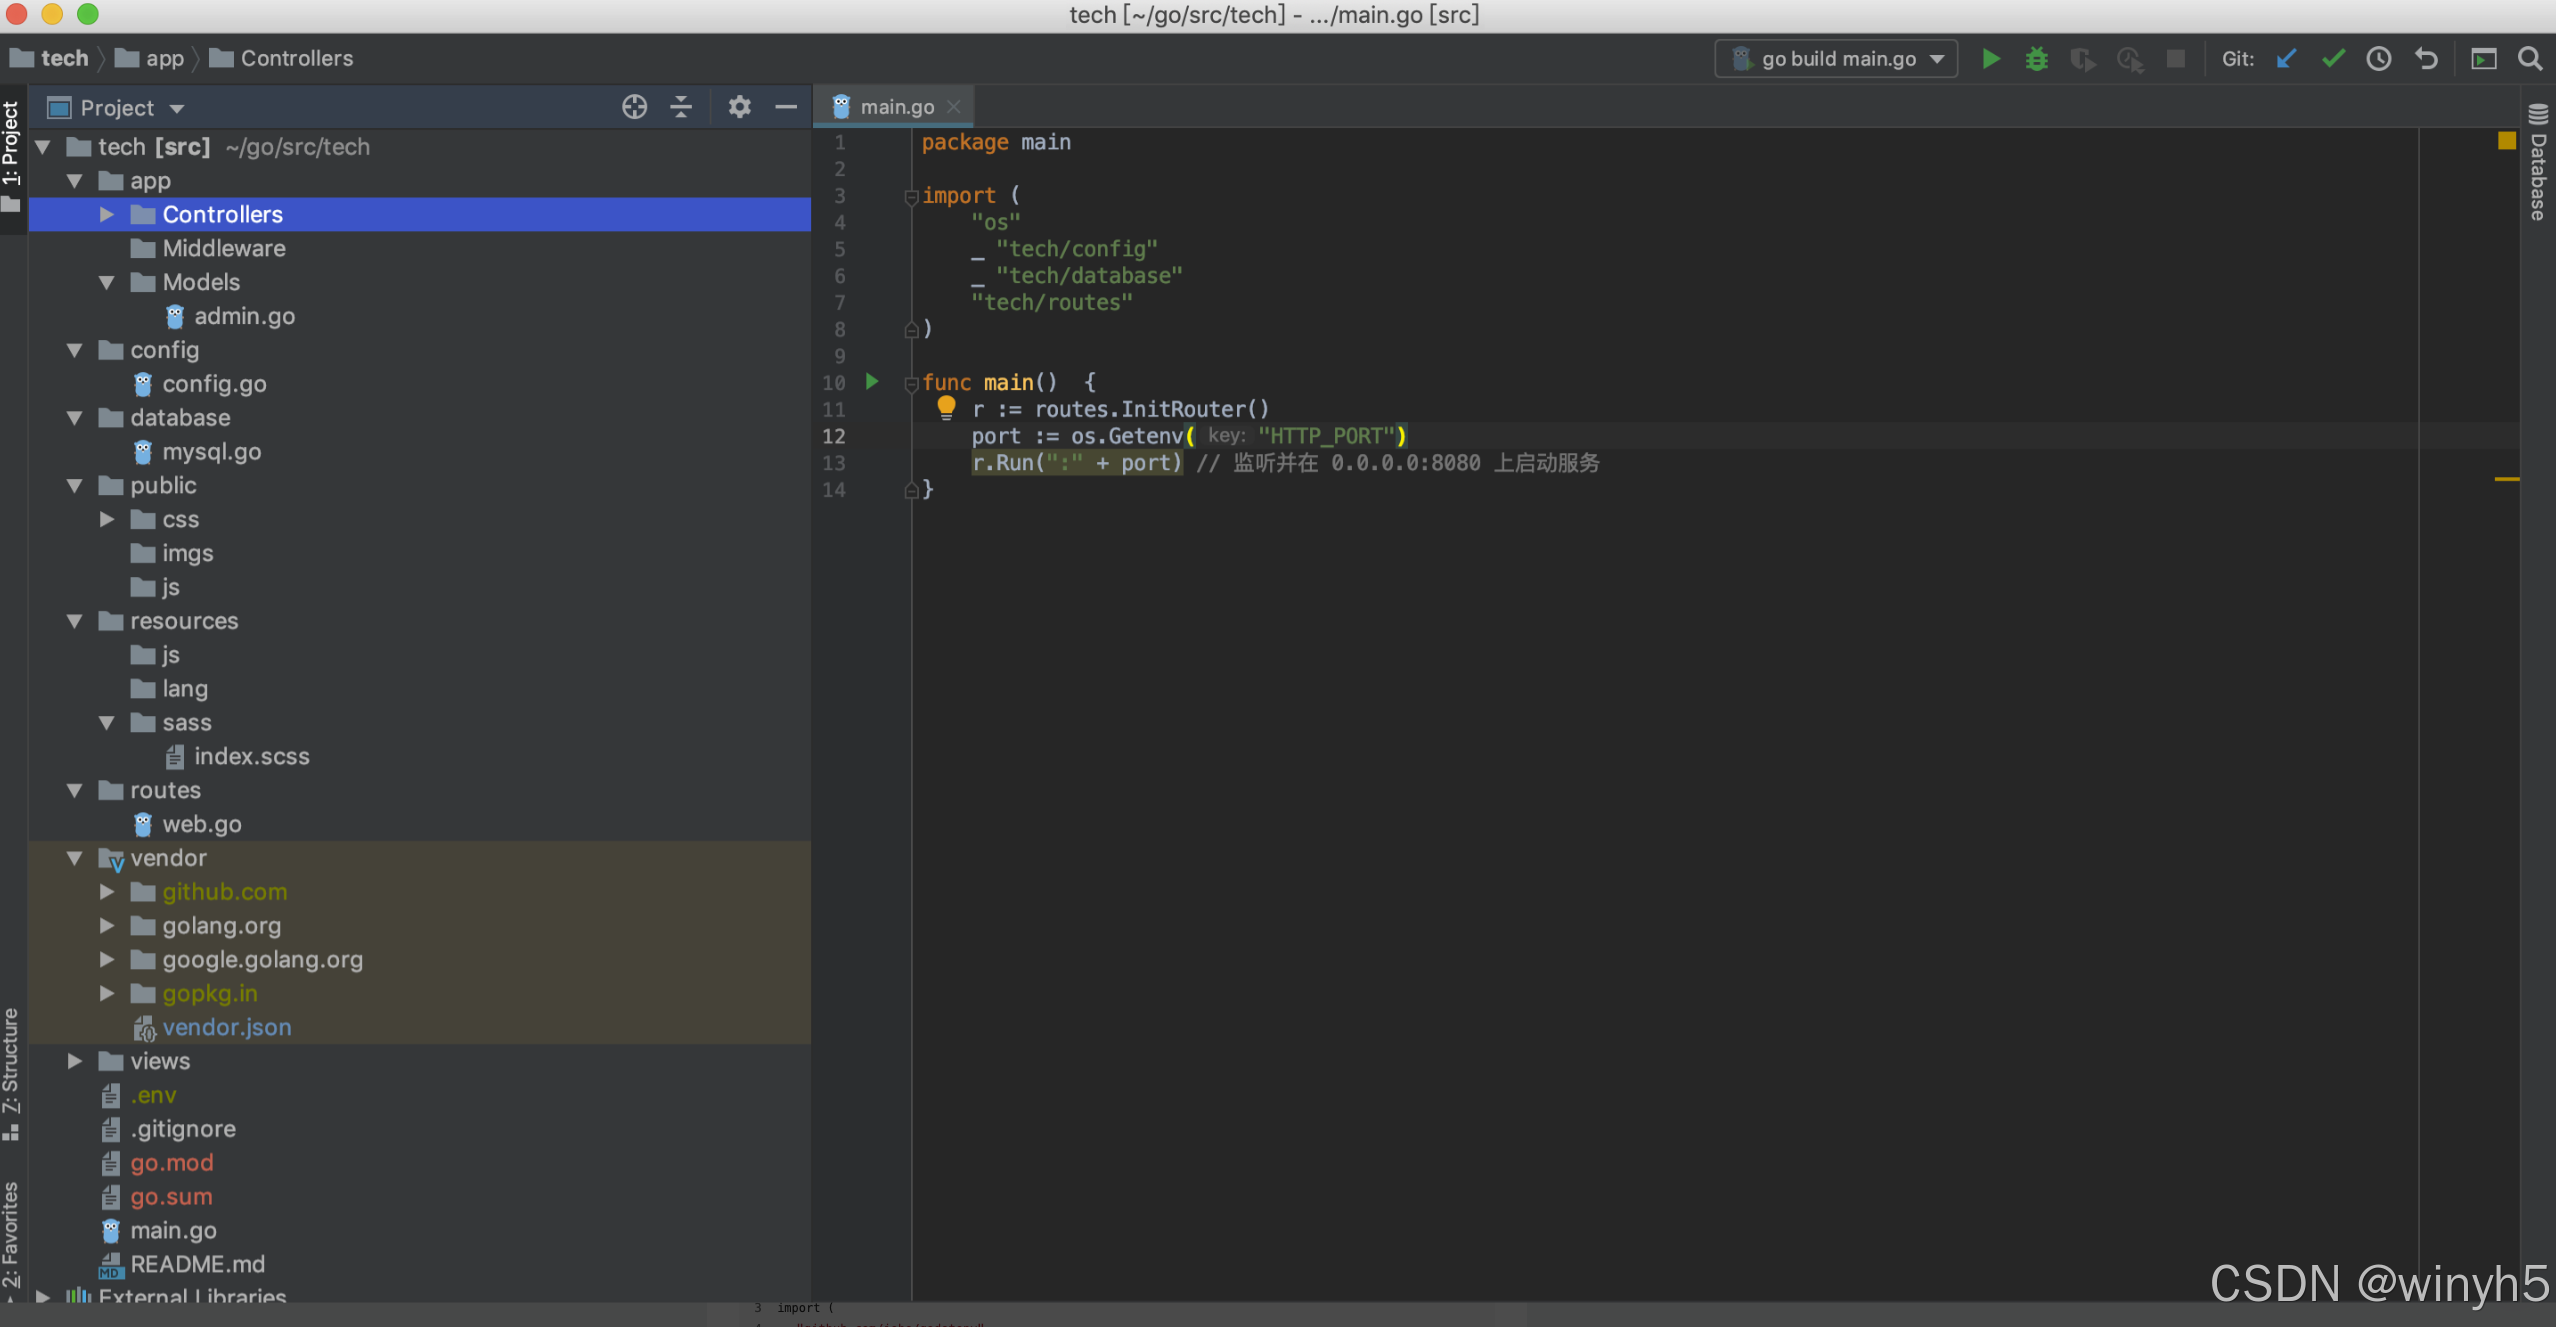This screenshot has height=1327, width=2556.
Task: Click run gutter arrow on line 10
Action: point(872,381)
